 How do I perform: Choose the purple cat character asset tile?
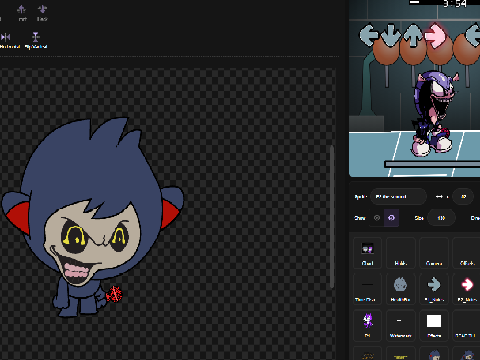(x=367, y=325)
